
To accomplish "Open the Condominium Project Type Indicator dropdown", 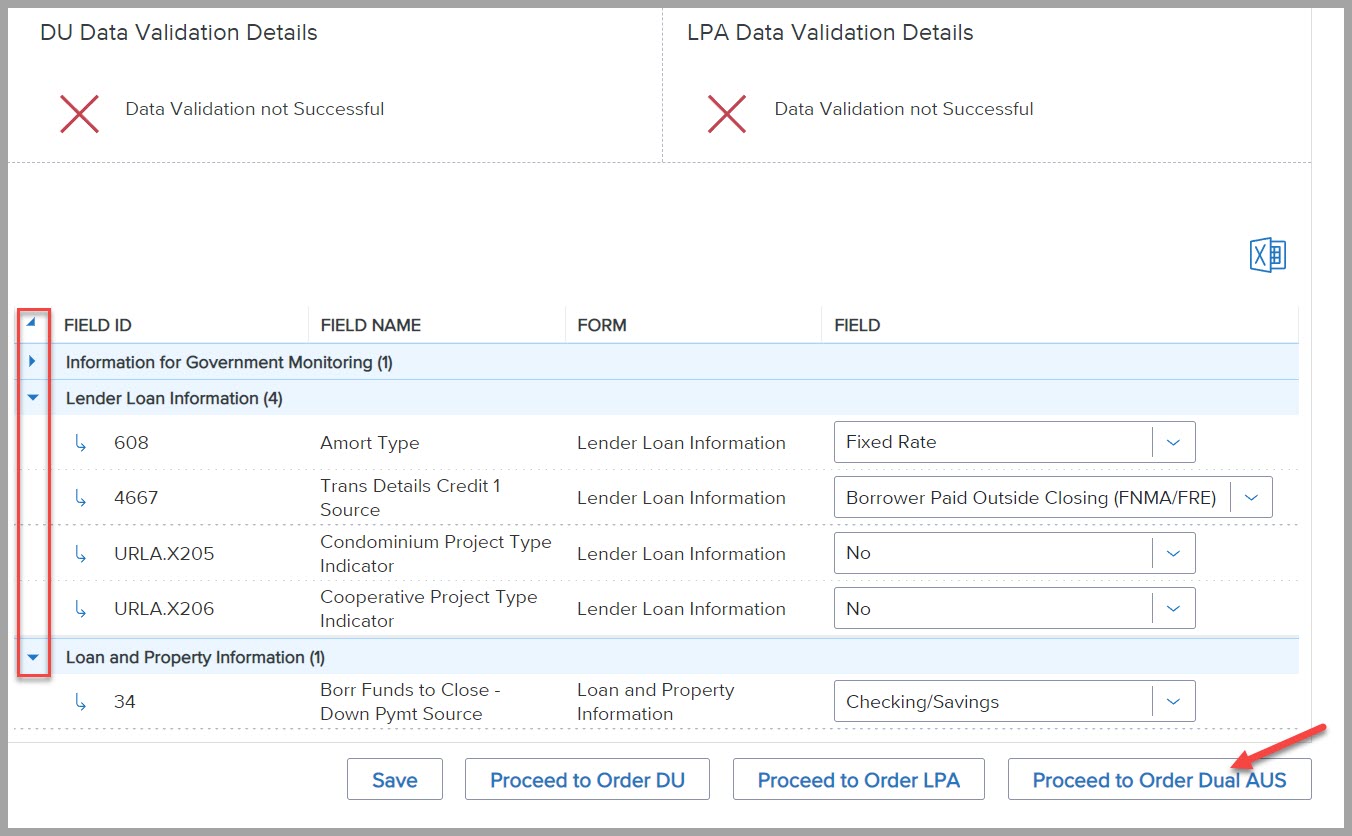I will click(1174, 553).
